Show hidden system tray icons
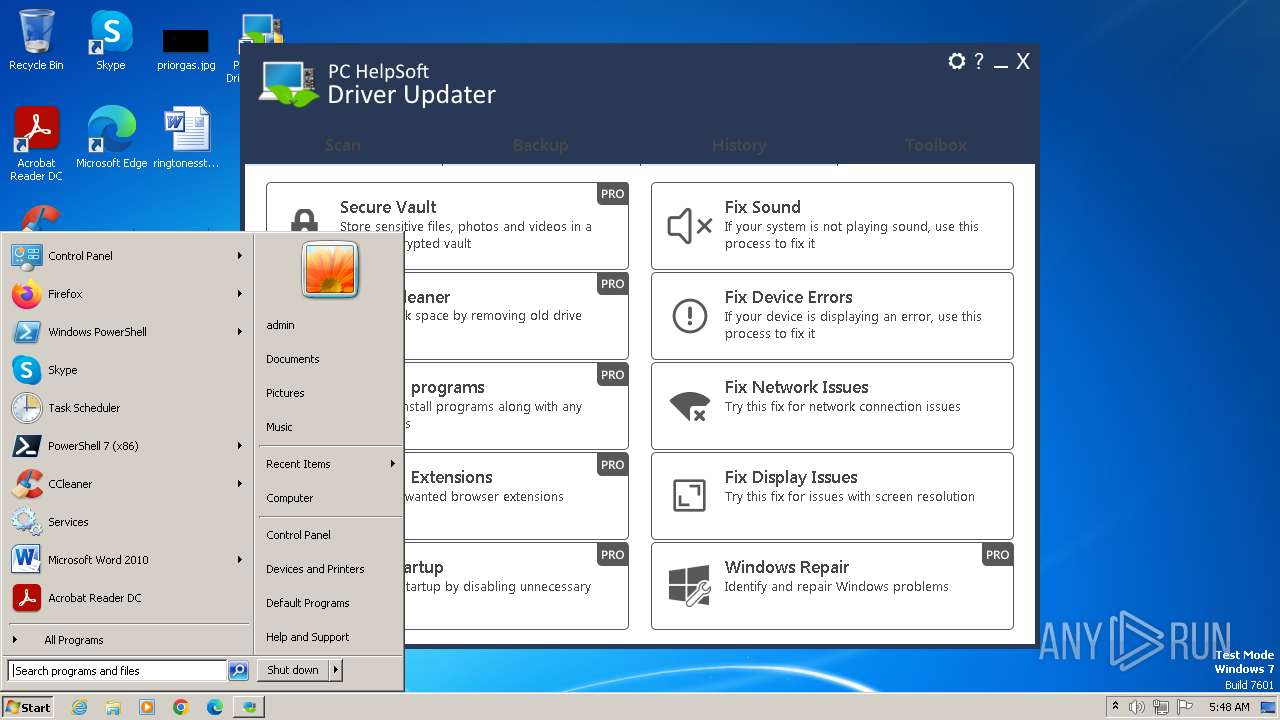 1115,707
